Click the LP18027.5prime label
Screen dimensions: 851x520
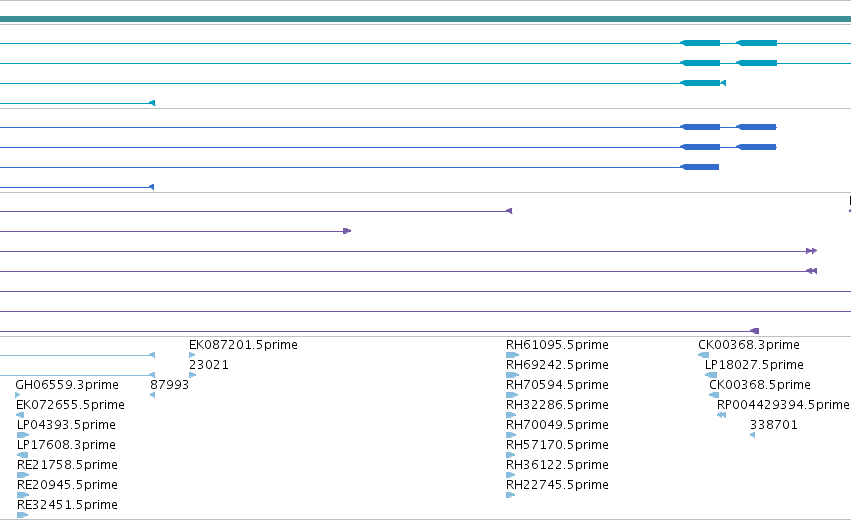(x=754, y=365)
